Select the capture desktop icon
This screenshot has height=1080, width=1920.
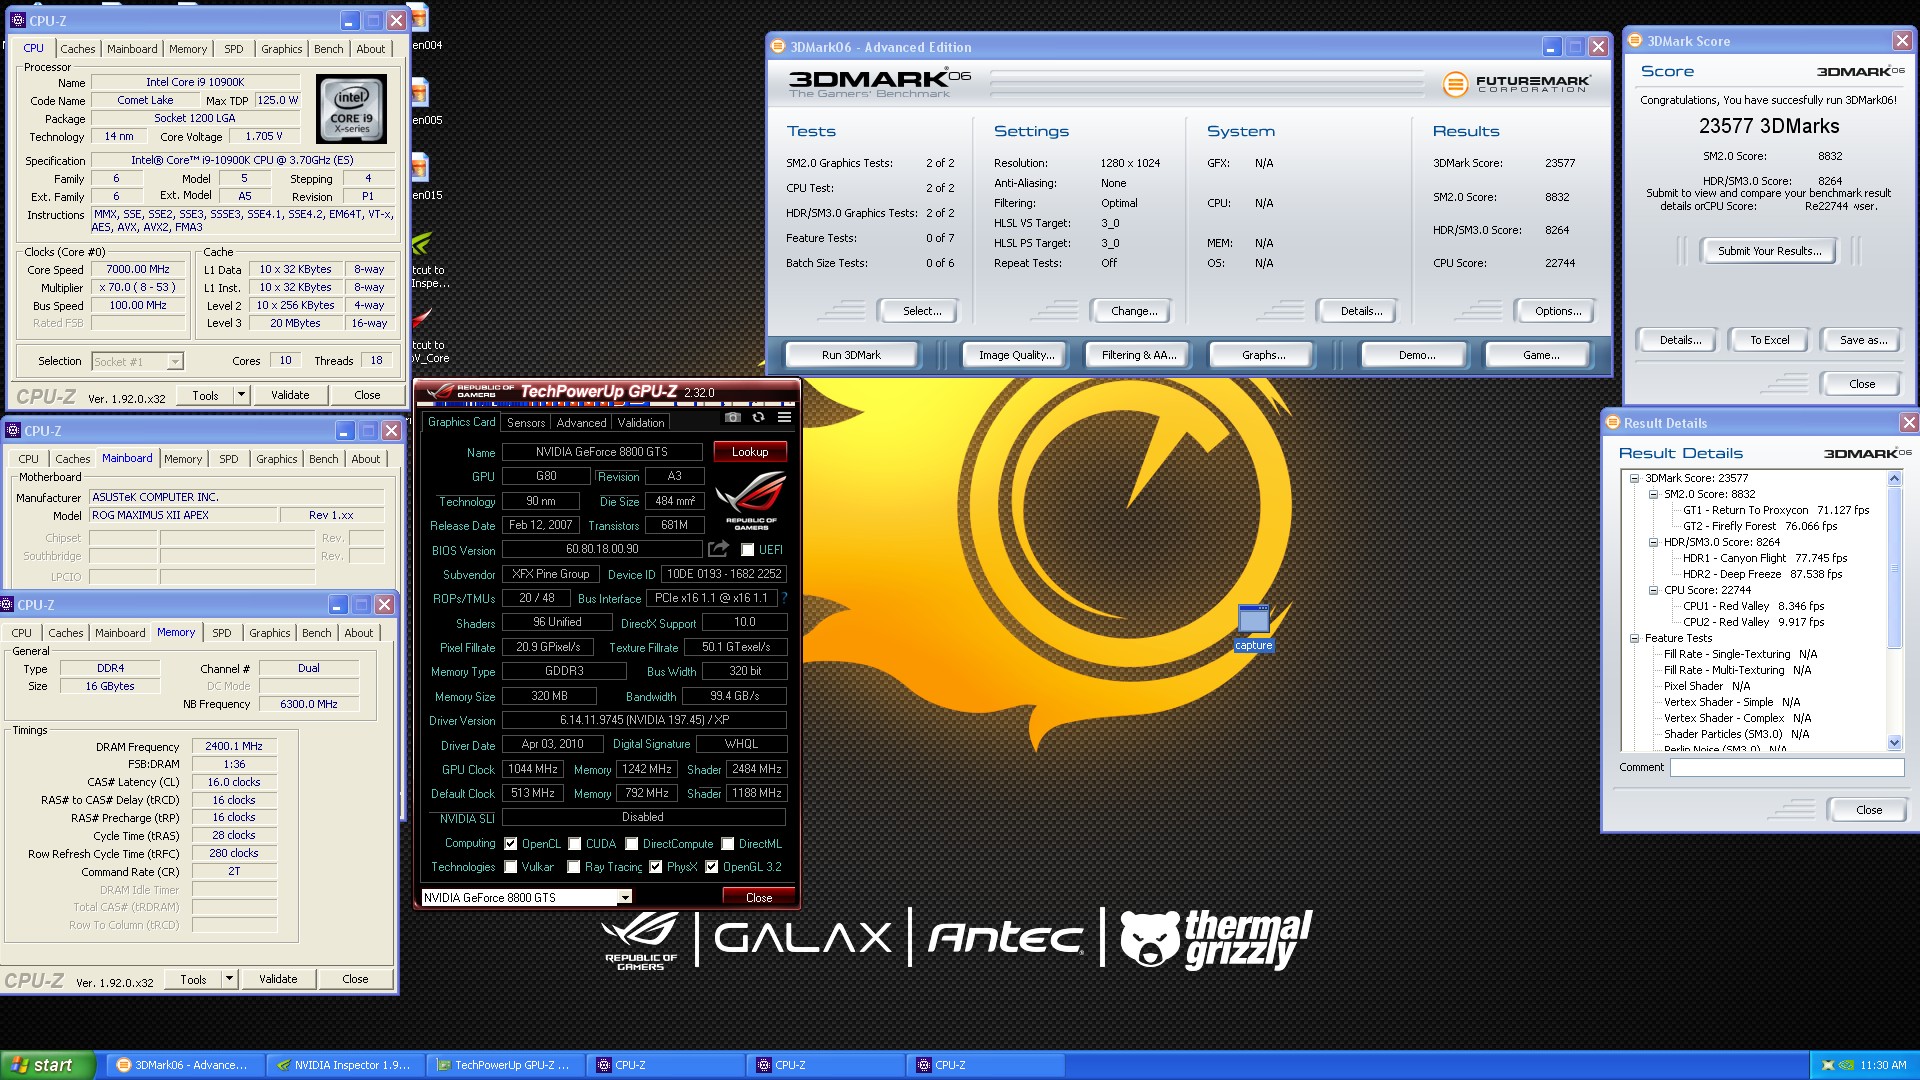click(x=1253, y=628)
